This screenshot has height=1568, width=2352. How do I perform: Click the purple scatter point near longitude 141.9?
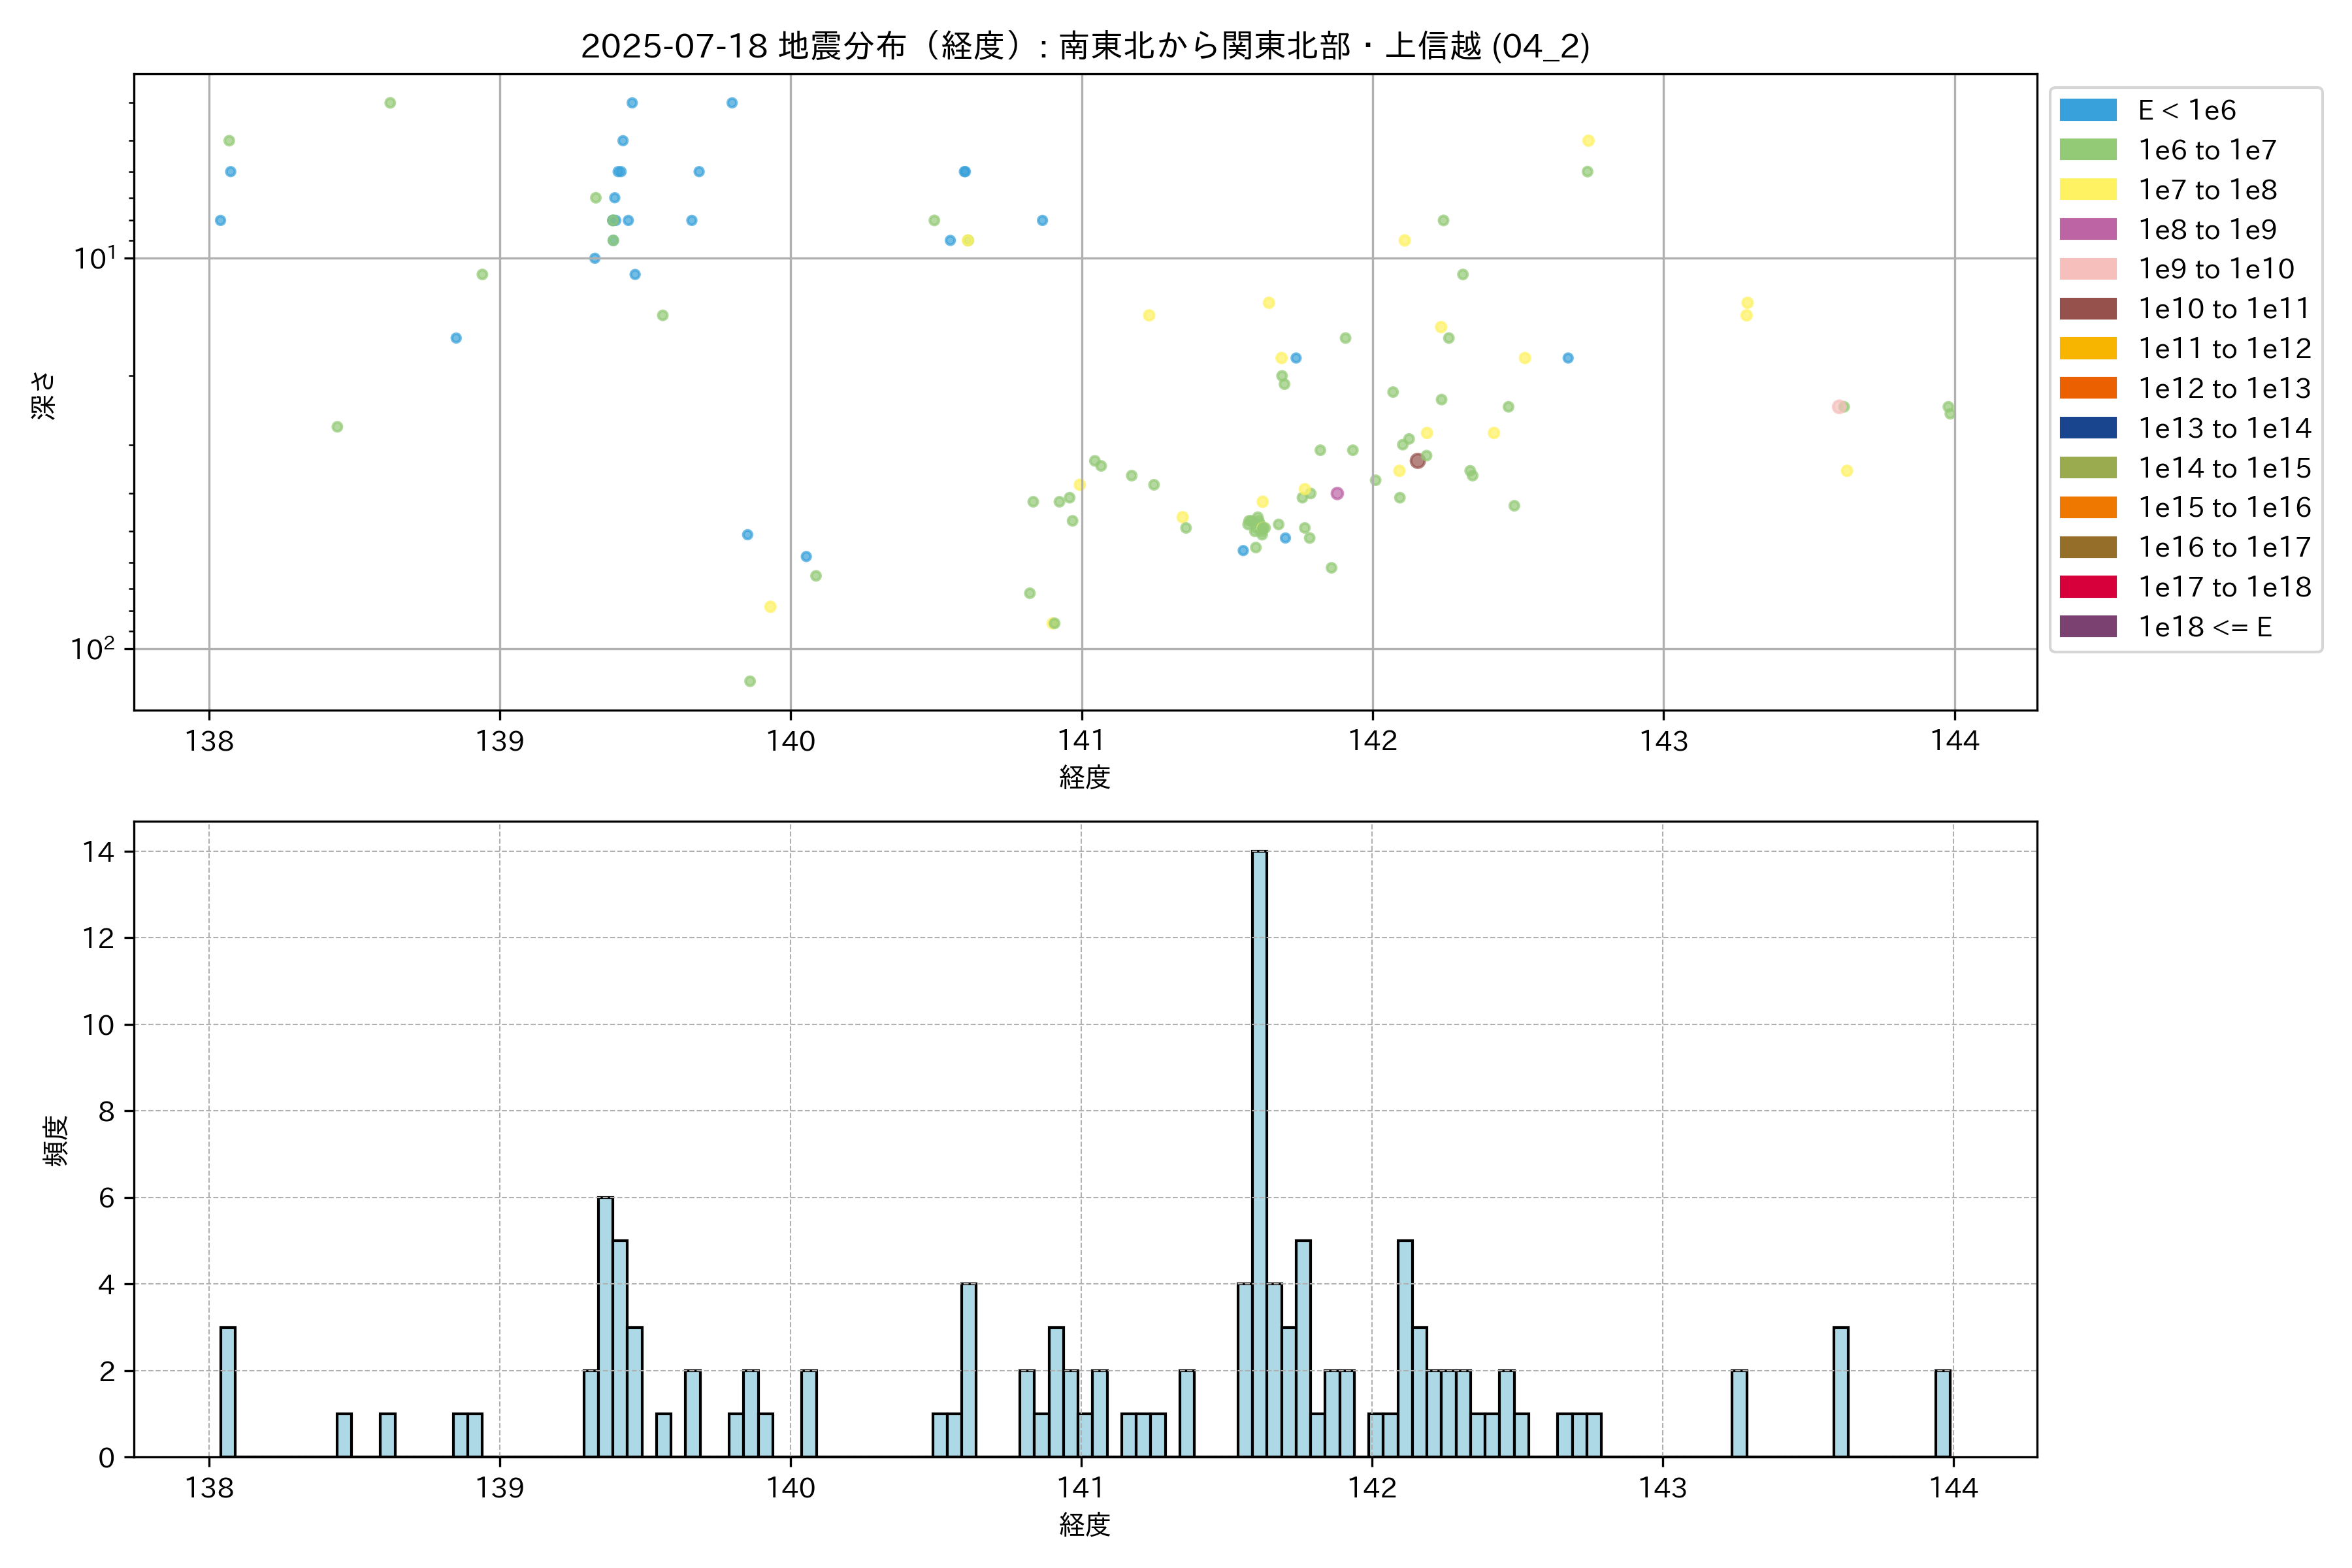(x=1337, y=493)
